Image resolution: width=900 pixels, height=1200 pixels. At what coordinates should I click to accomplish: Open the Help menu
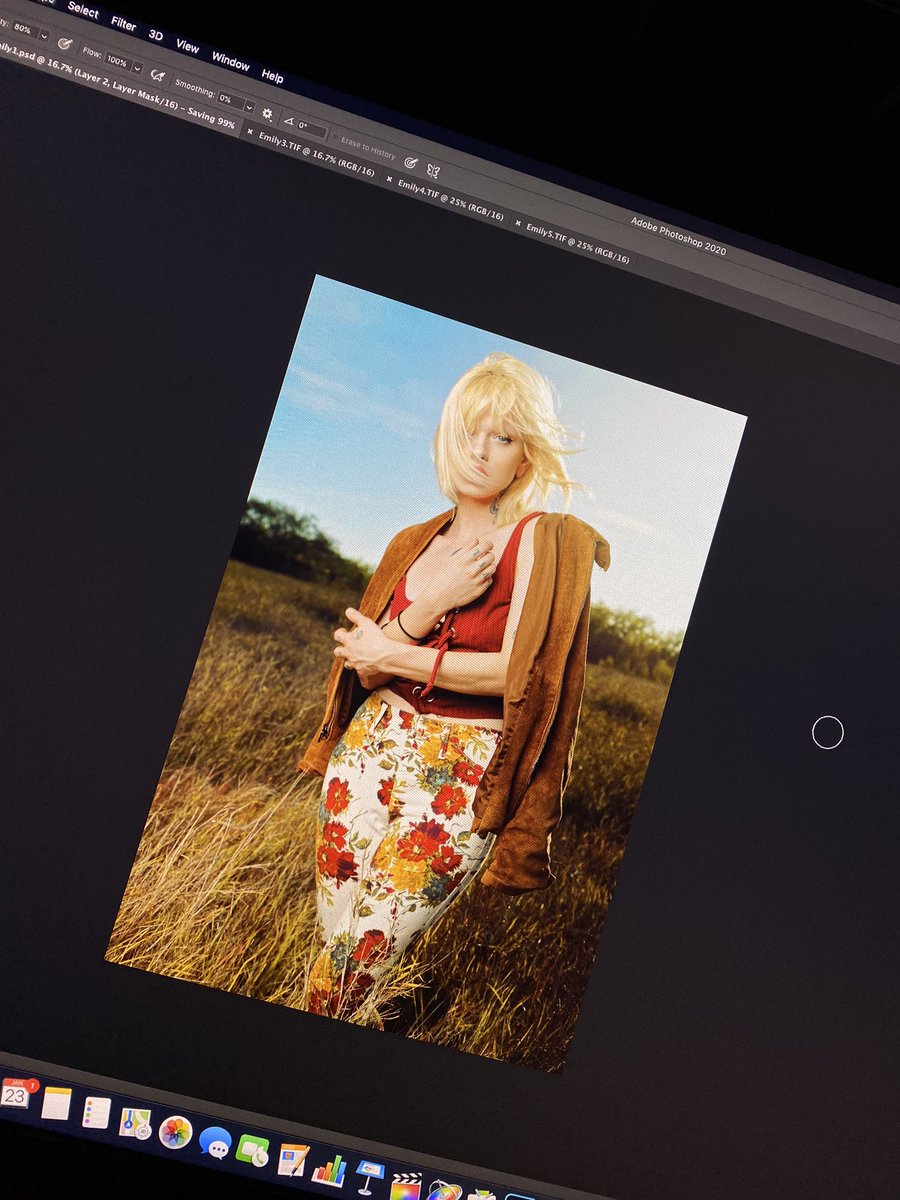coord(272,76)
